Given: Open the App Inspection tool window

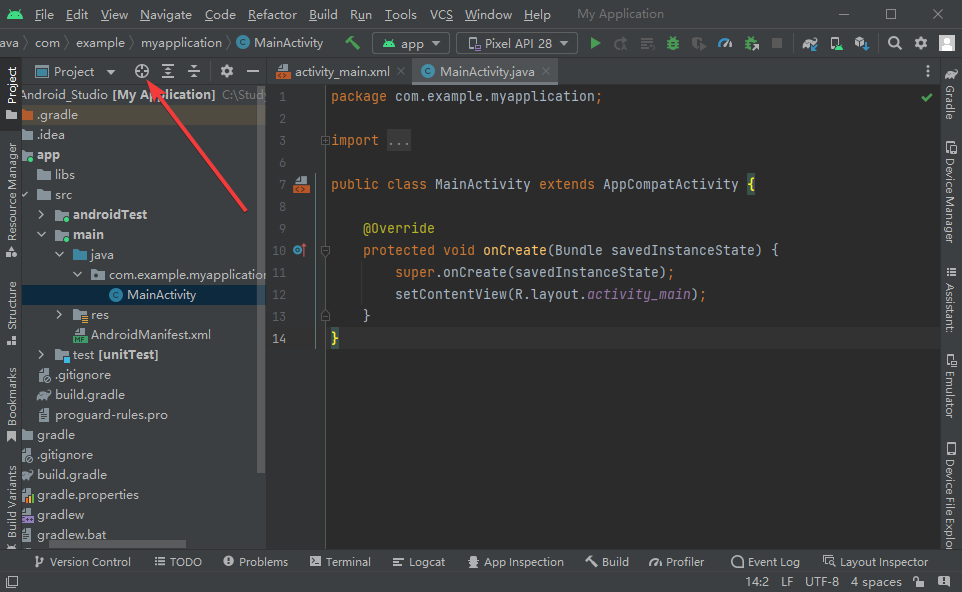Looking at the screenshot, I should [x=515, y=561].
